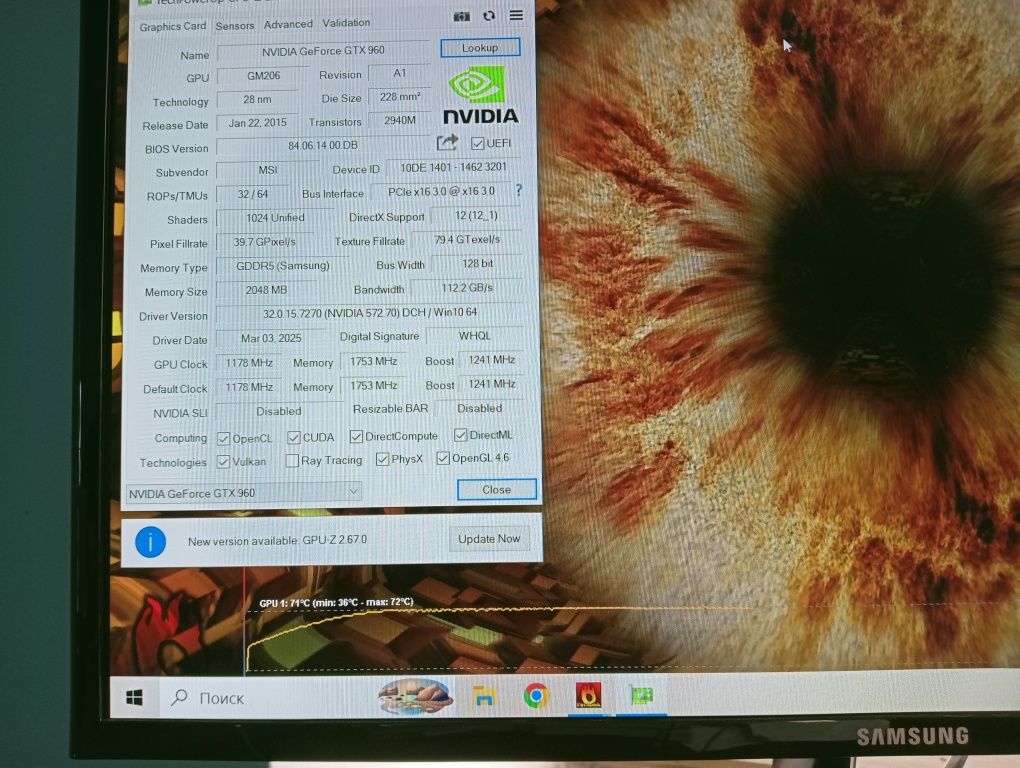This screenshot has height=768, width=1020.
Task: Switch to the Validation tab
Action: 346,23
